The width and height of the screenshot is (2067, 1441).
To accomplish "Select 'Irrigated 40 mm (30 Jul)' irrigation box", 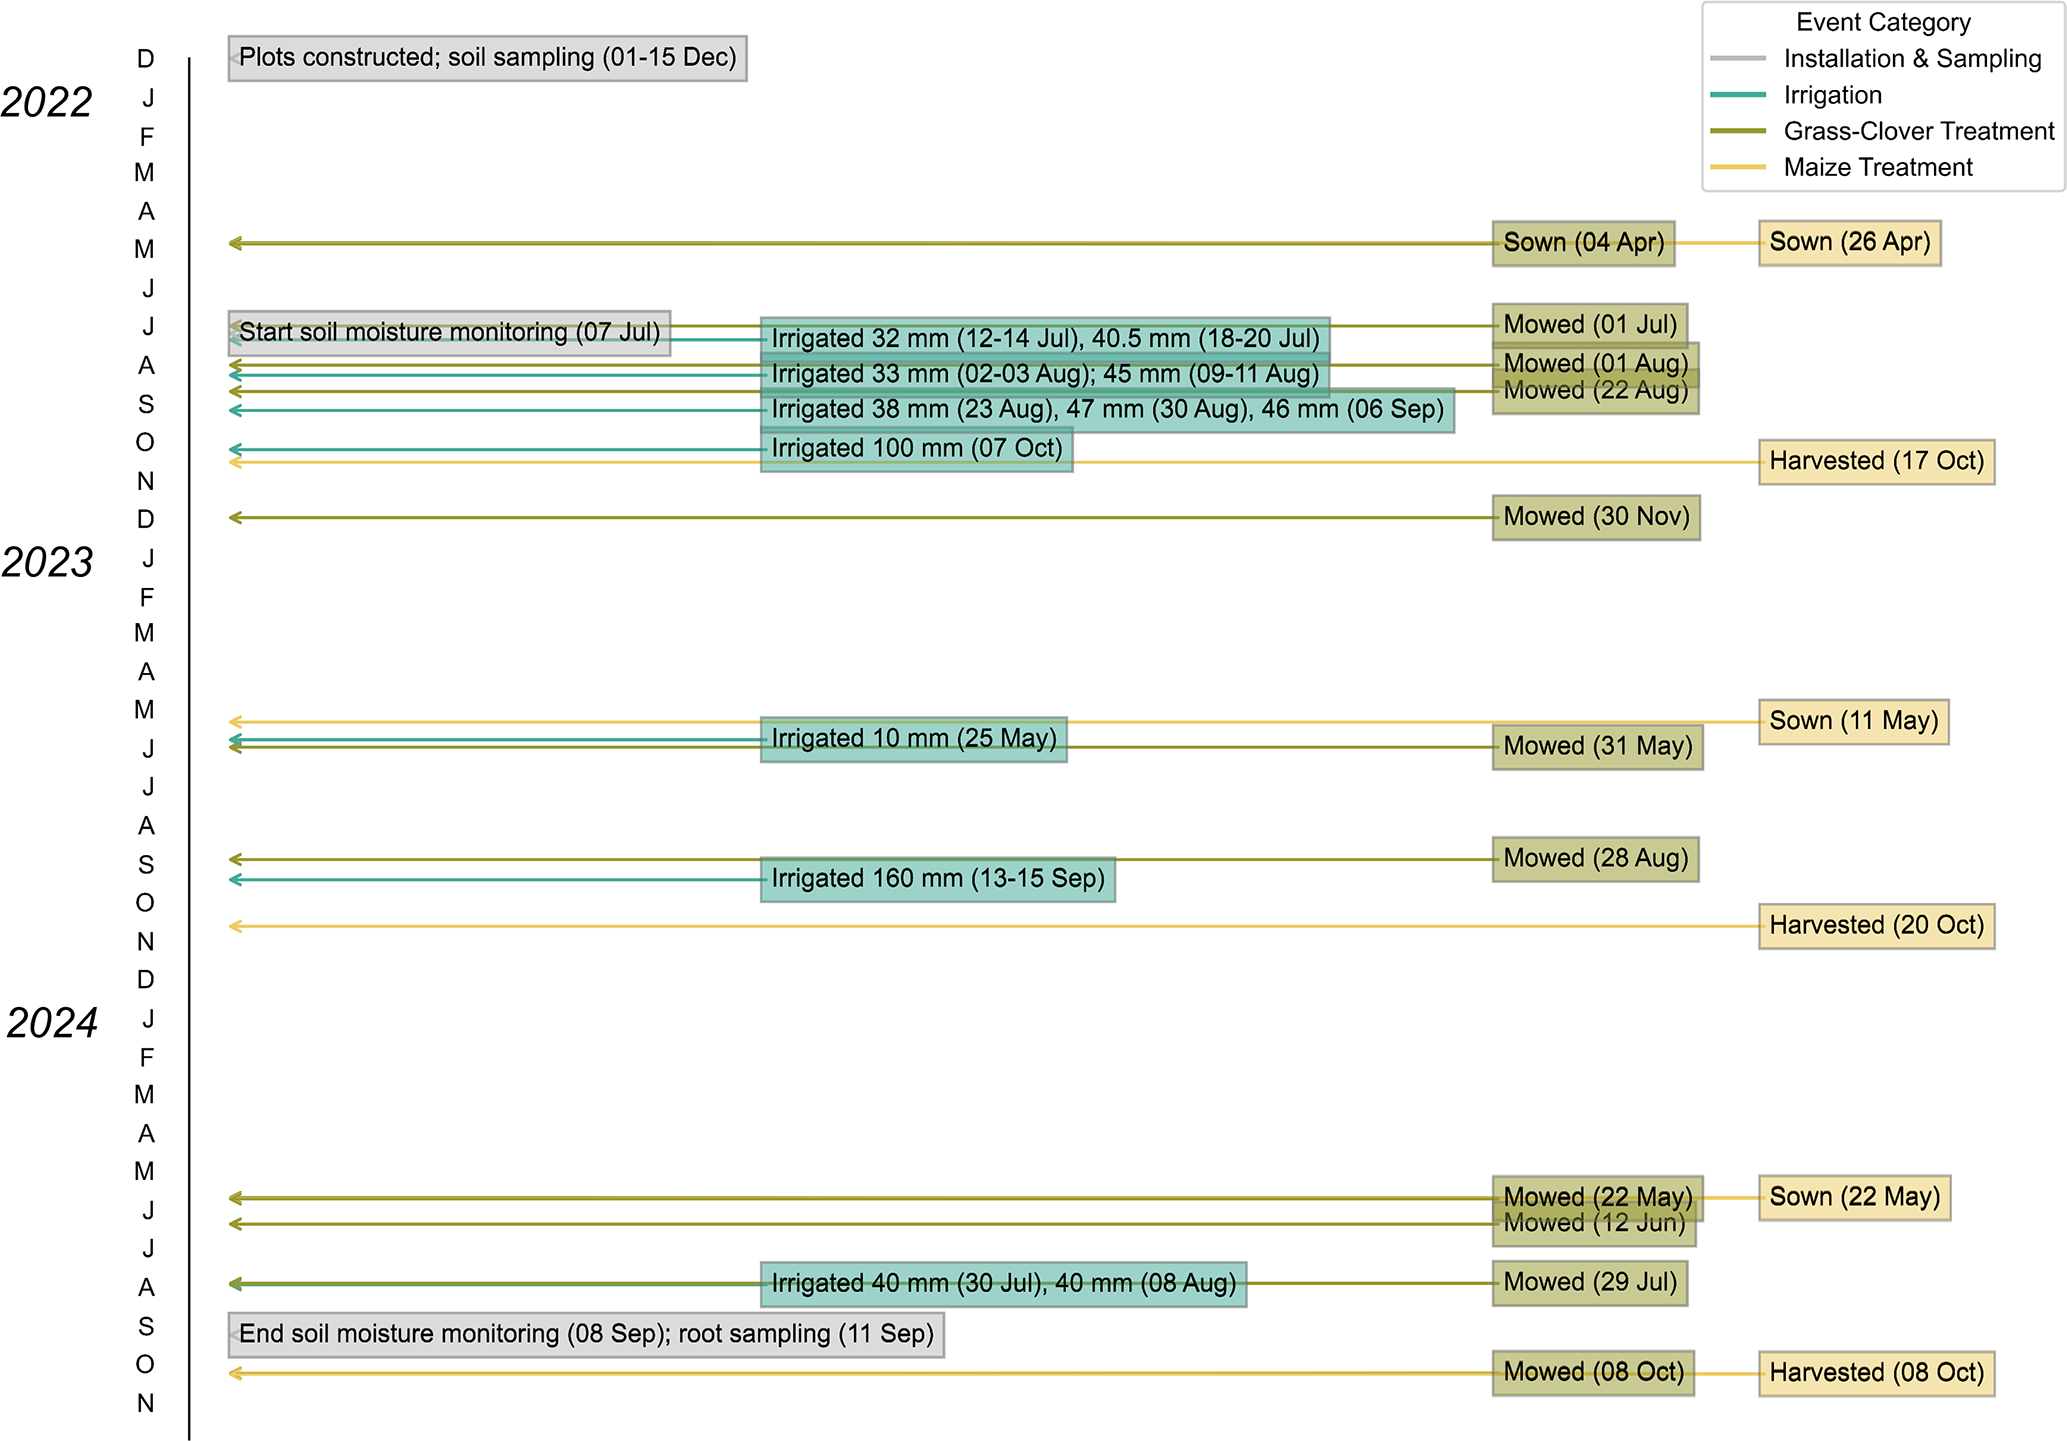I will pyautogui.click(x=1002, y=1284).
